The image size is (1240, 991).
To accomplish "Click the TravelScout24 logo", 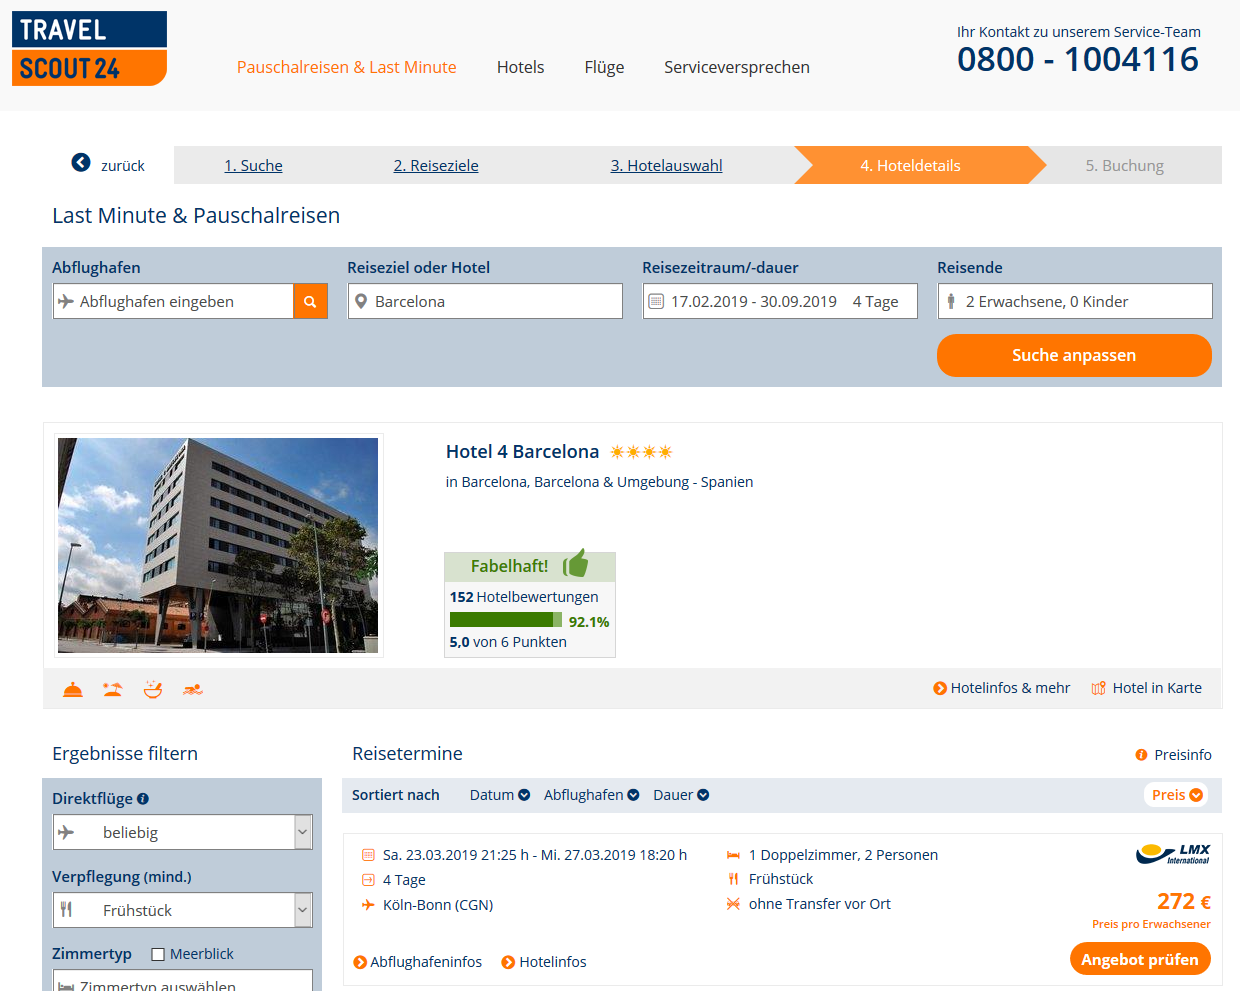I will [x=89, y=48].
